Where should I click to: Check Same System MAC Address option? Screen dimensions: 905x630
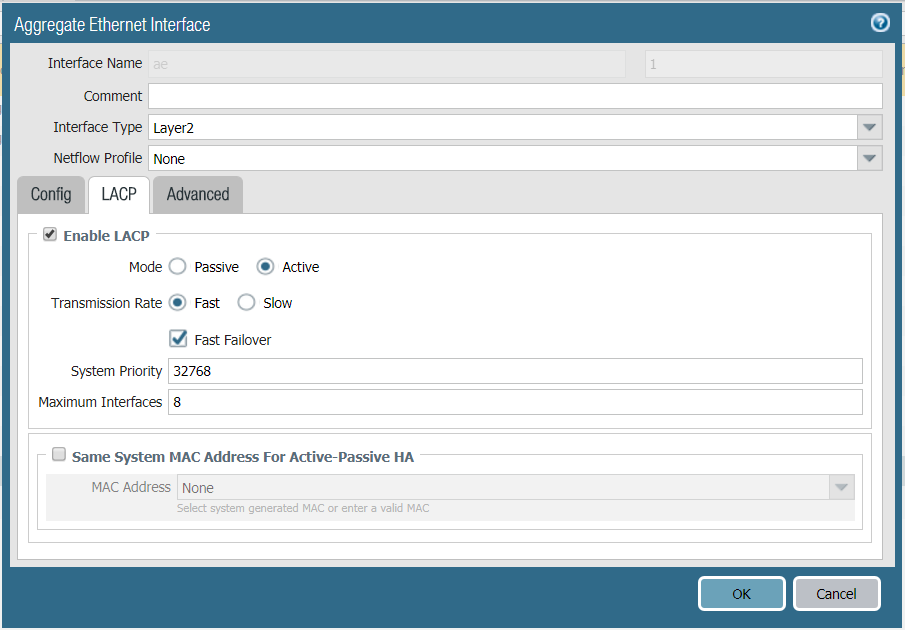point(59,455)
